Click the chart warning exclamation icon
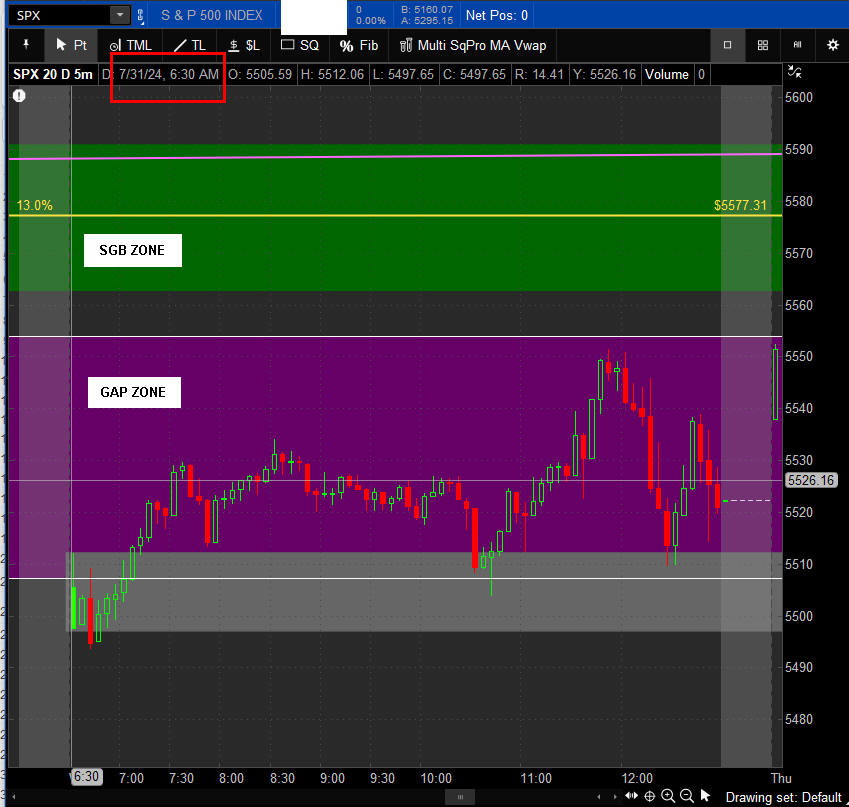 point(19,96)
